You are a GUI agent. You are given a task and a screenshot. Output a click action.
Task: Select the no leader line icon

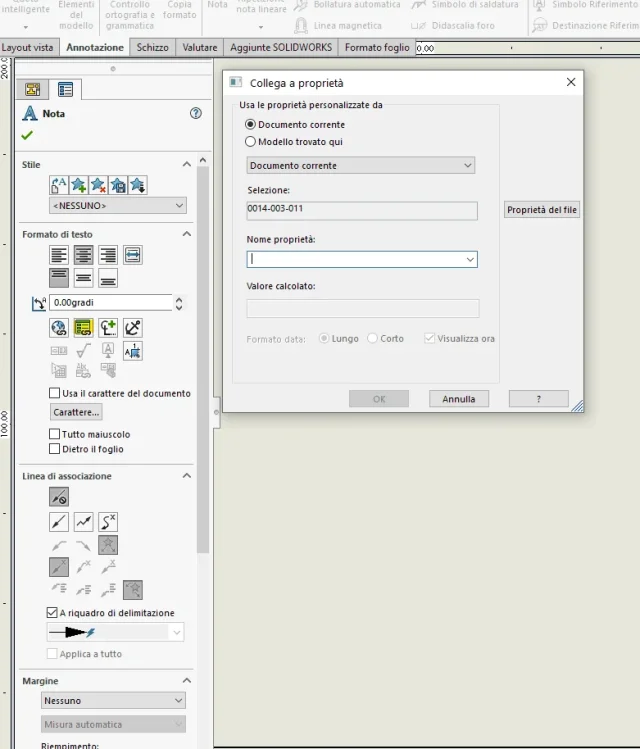[59, 497]
